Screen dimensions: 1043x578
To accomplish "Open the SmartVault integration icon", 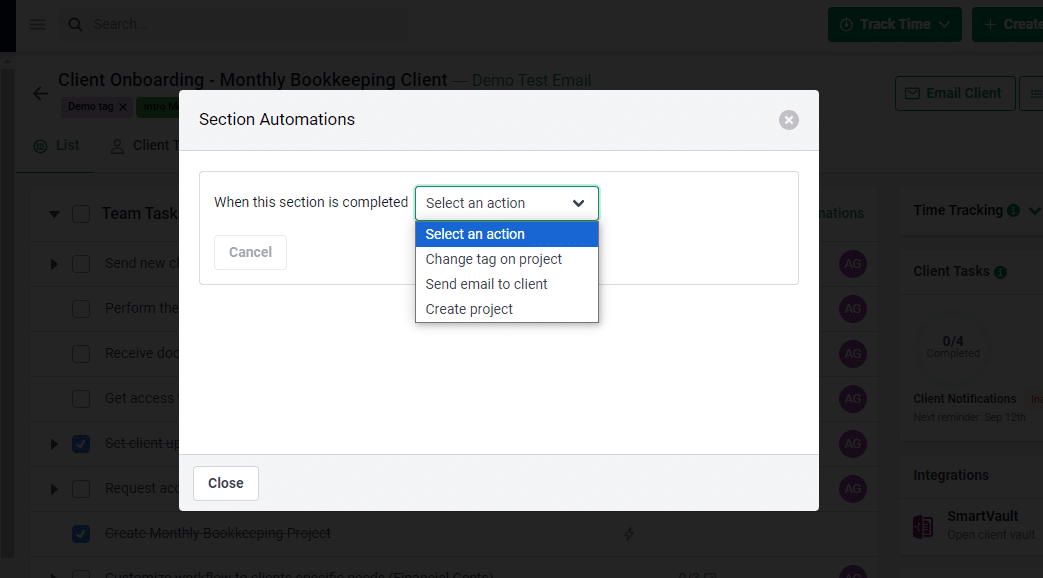I will [x=923, y=526].
